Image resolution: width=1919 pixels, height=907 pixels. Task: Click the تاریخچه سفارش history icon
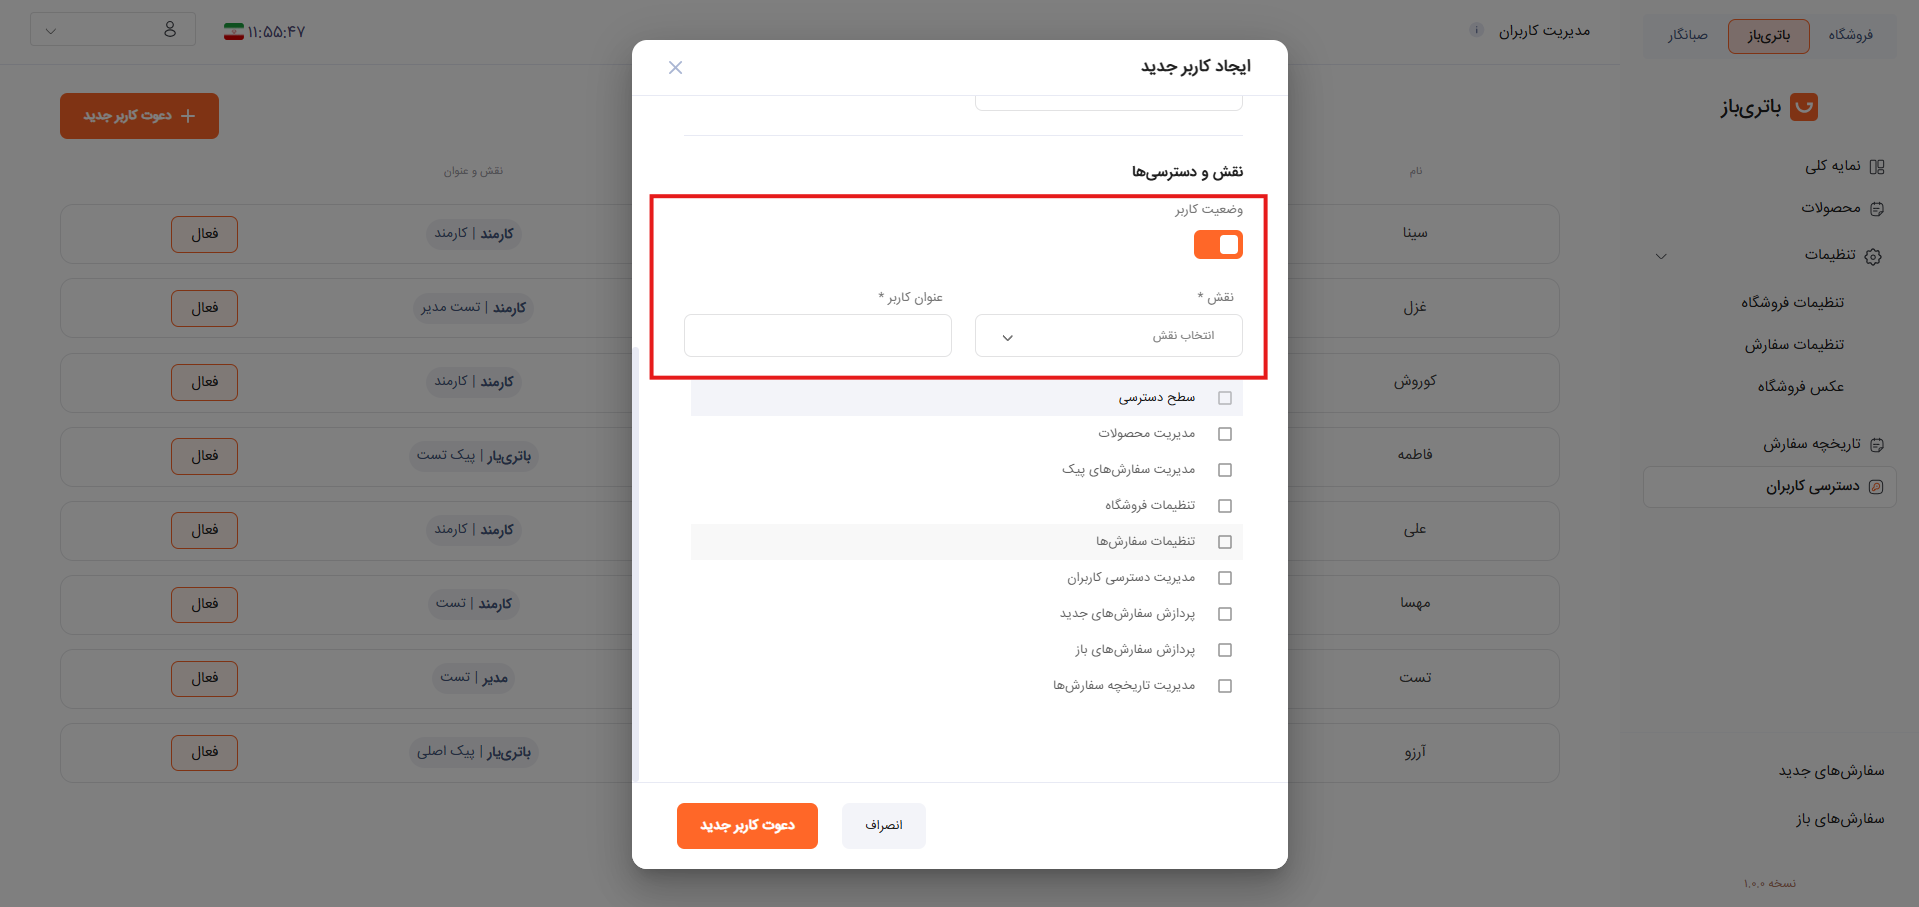[1877, 444]
